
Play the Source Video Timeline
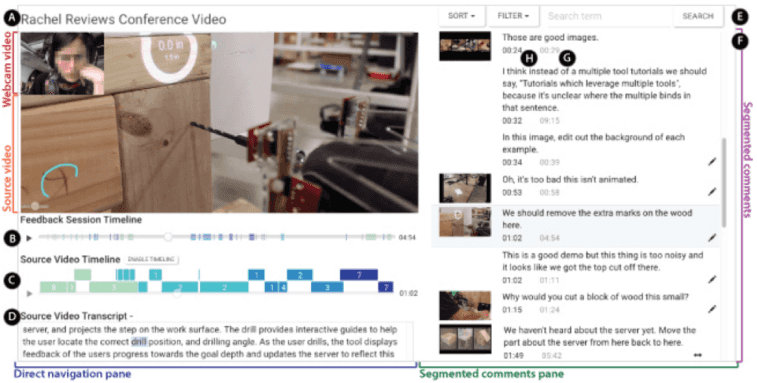[x=29, y=293]
